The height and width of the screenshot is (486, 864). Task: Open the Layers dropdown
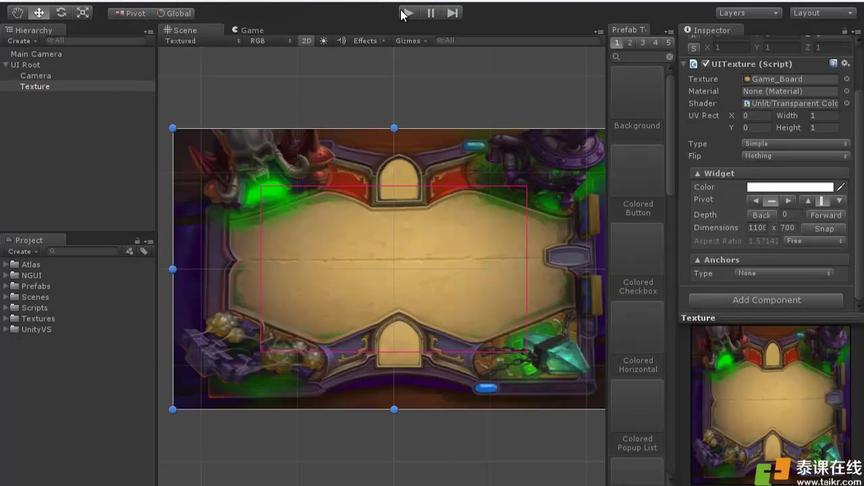[x=748, y=13]
